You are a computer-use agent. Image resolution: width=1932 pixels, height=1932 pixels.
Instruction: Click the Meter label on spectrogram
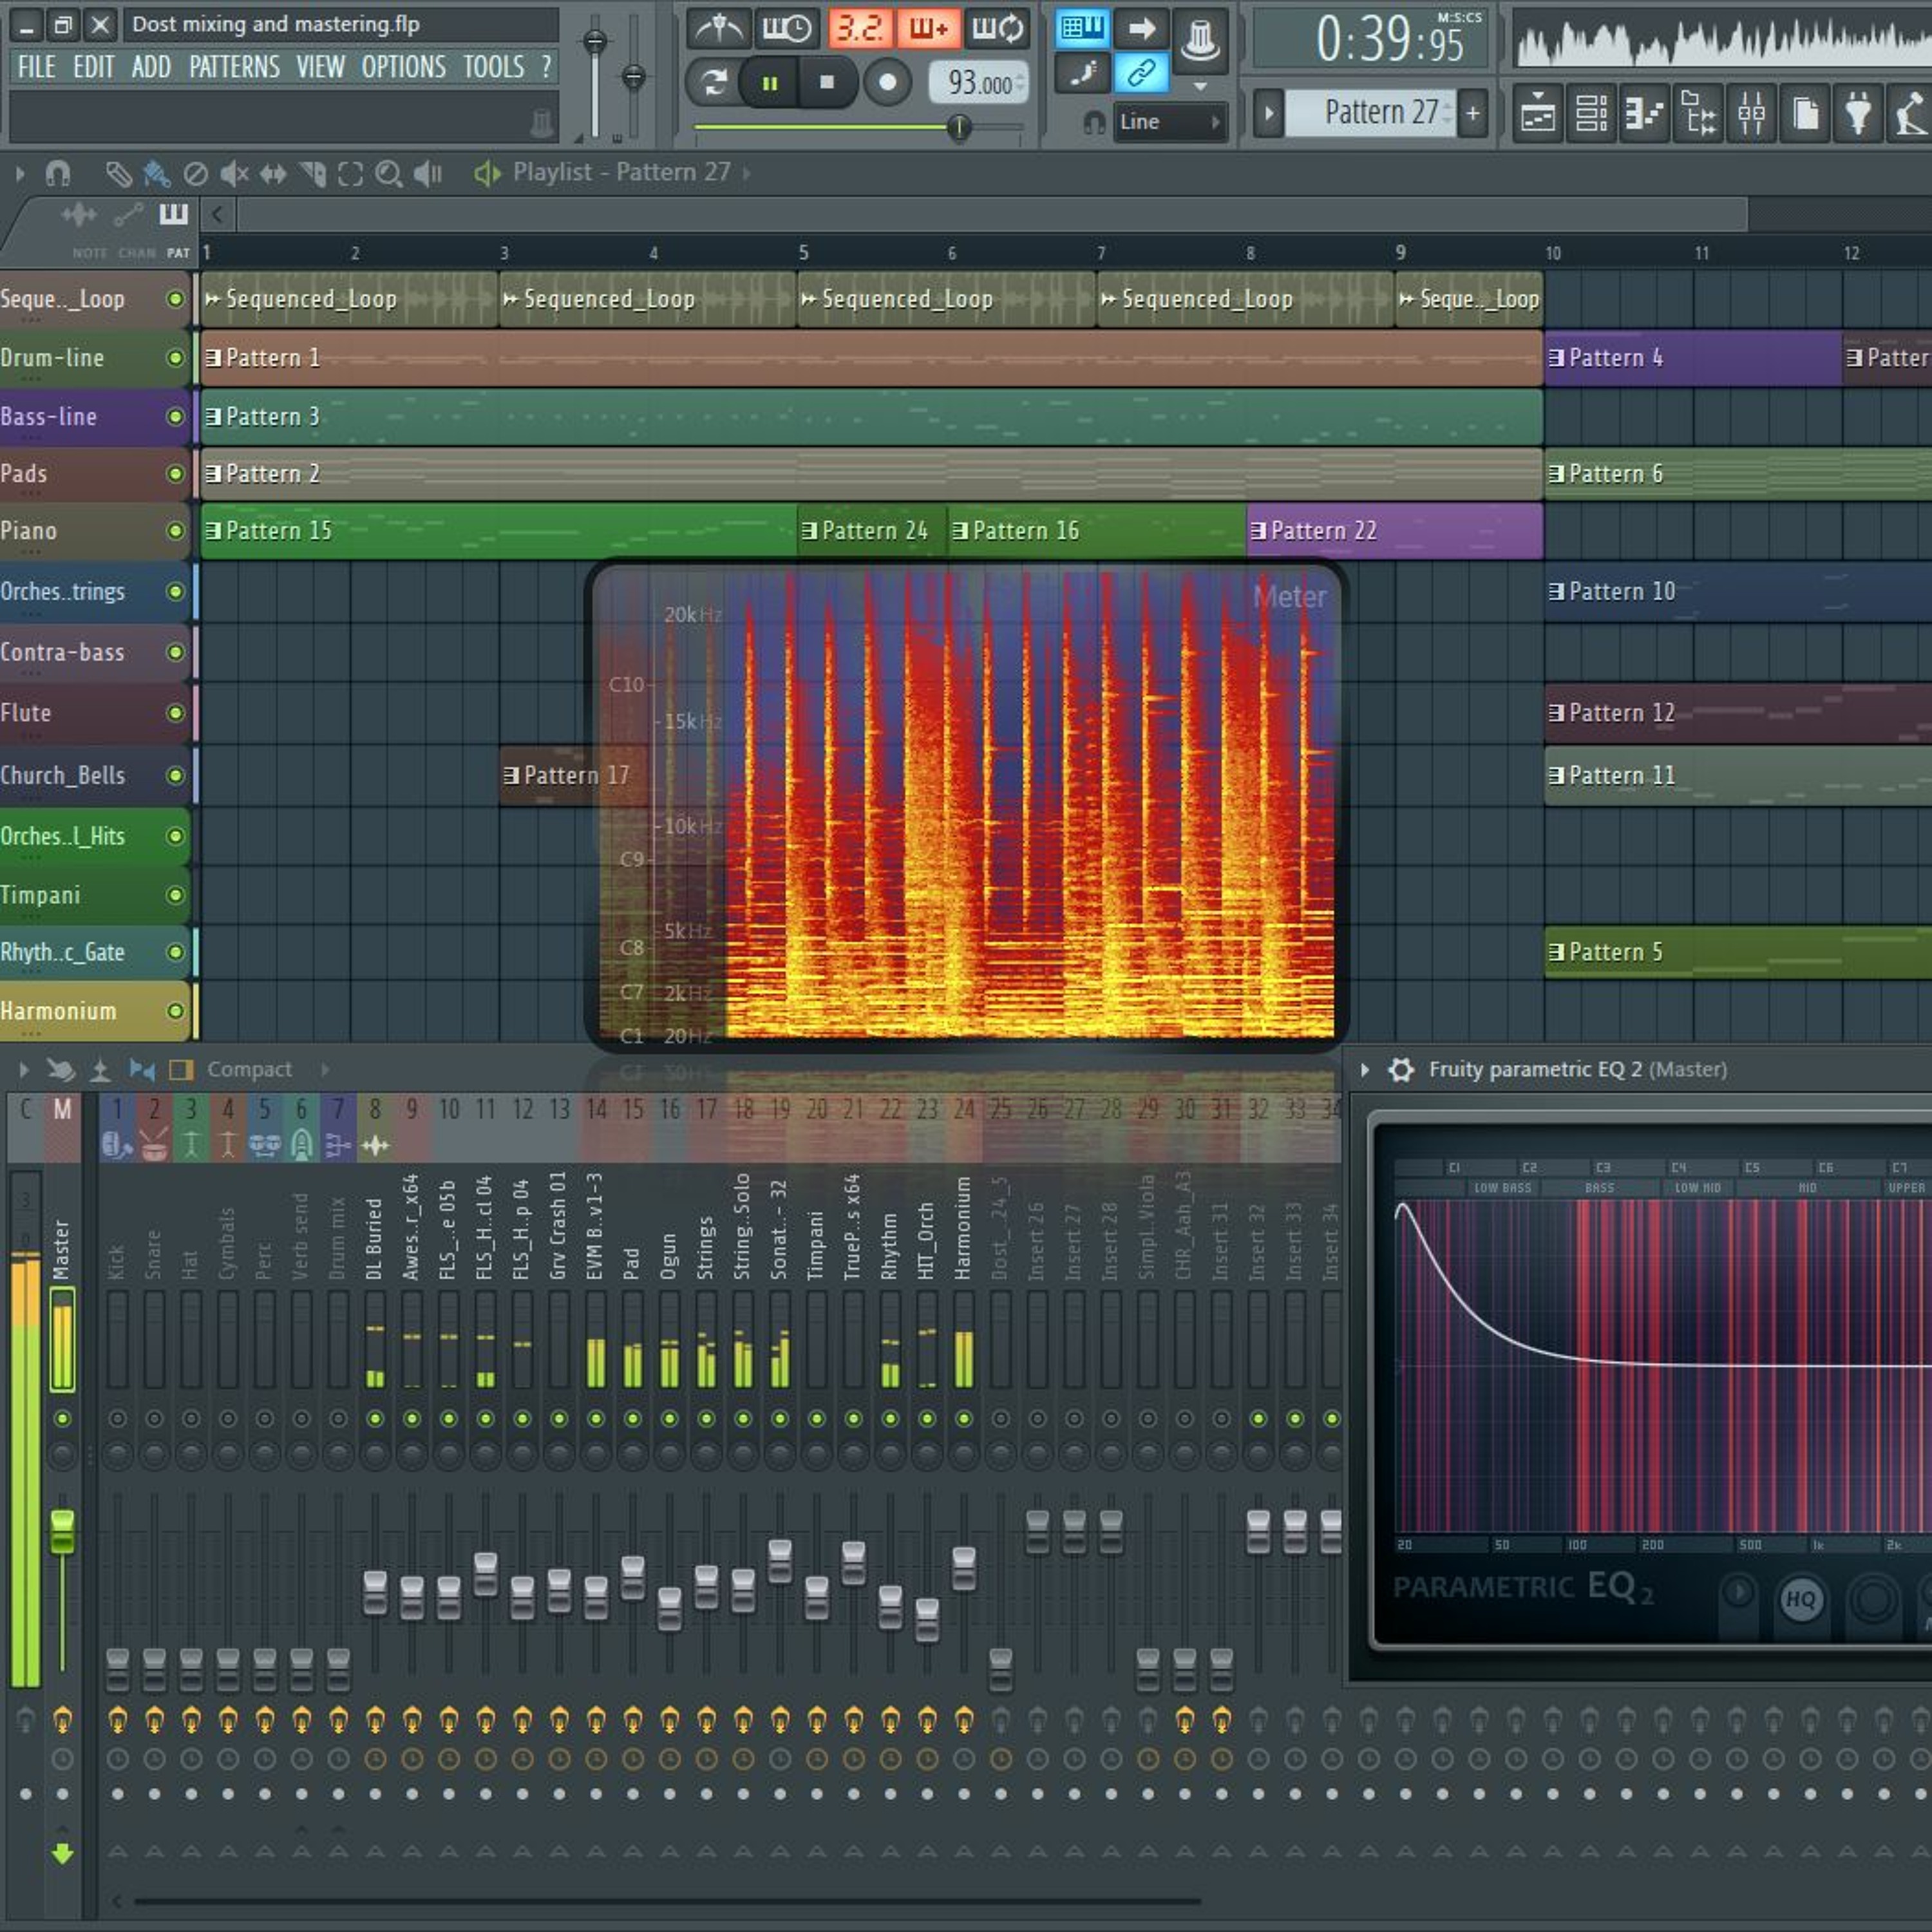click(1289, 597)
